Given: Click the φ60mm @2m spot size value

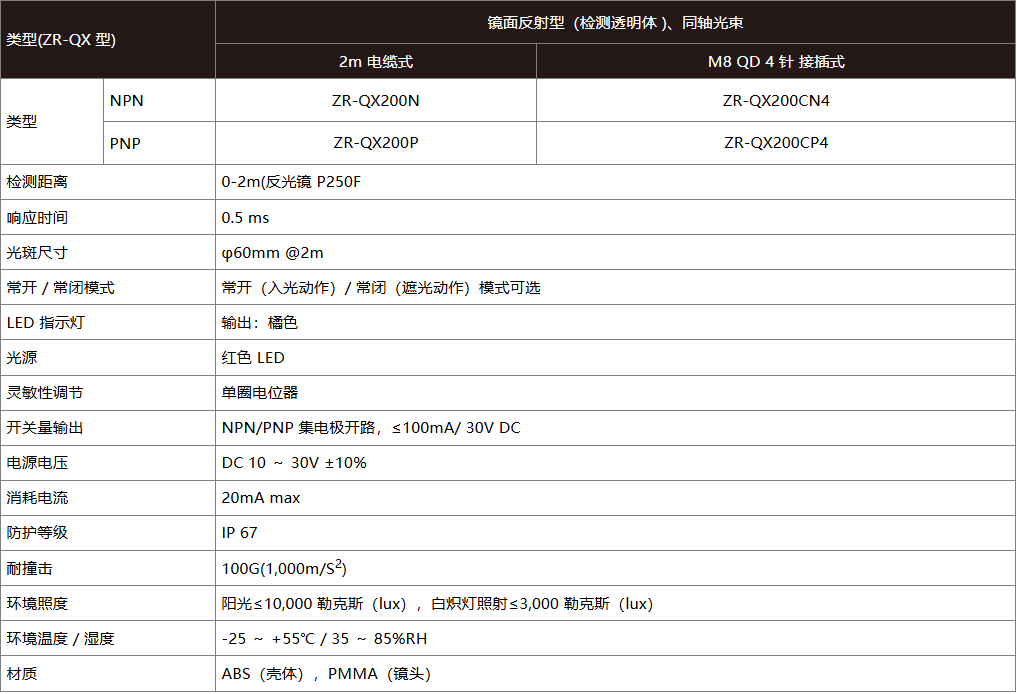Looking at the screenshot, I should (x=272, y=252).
